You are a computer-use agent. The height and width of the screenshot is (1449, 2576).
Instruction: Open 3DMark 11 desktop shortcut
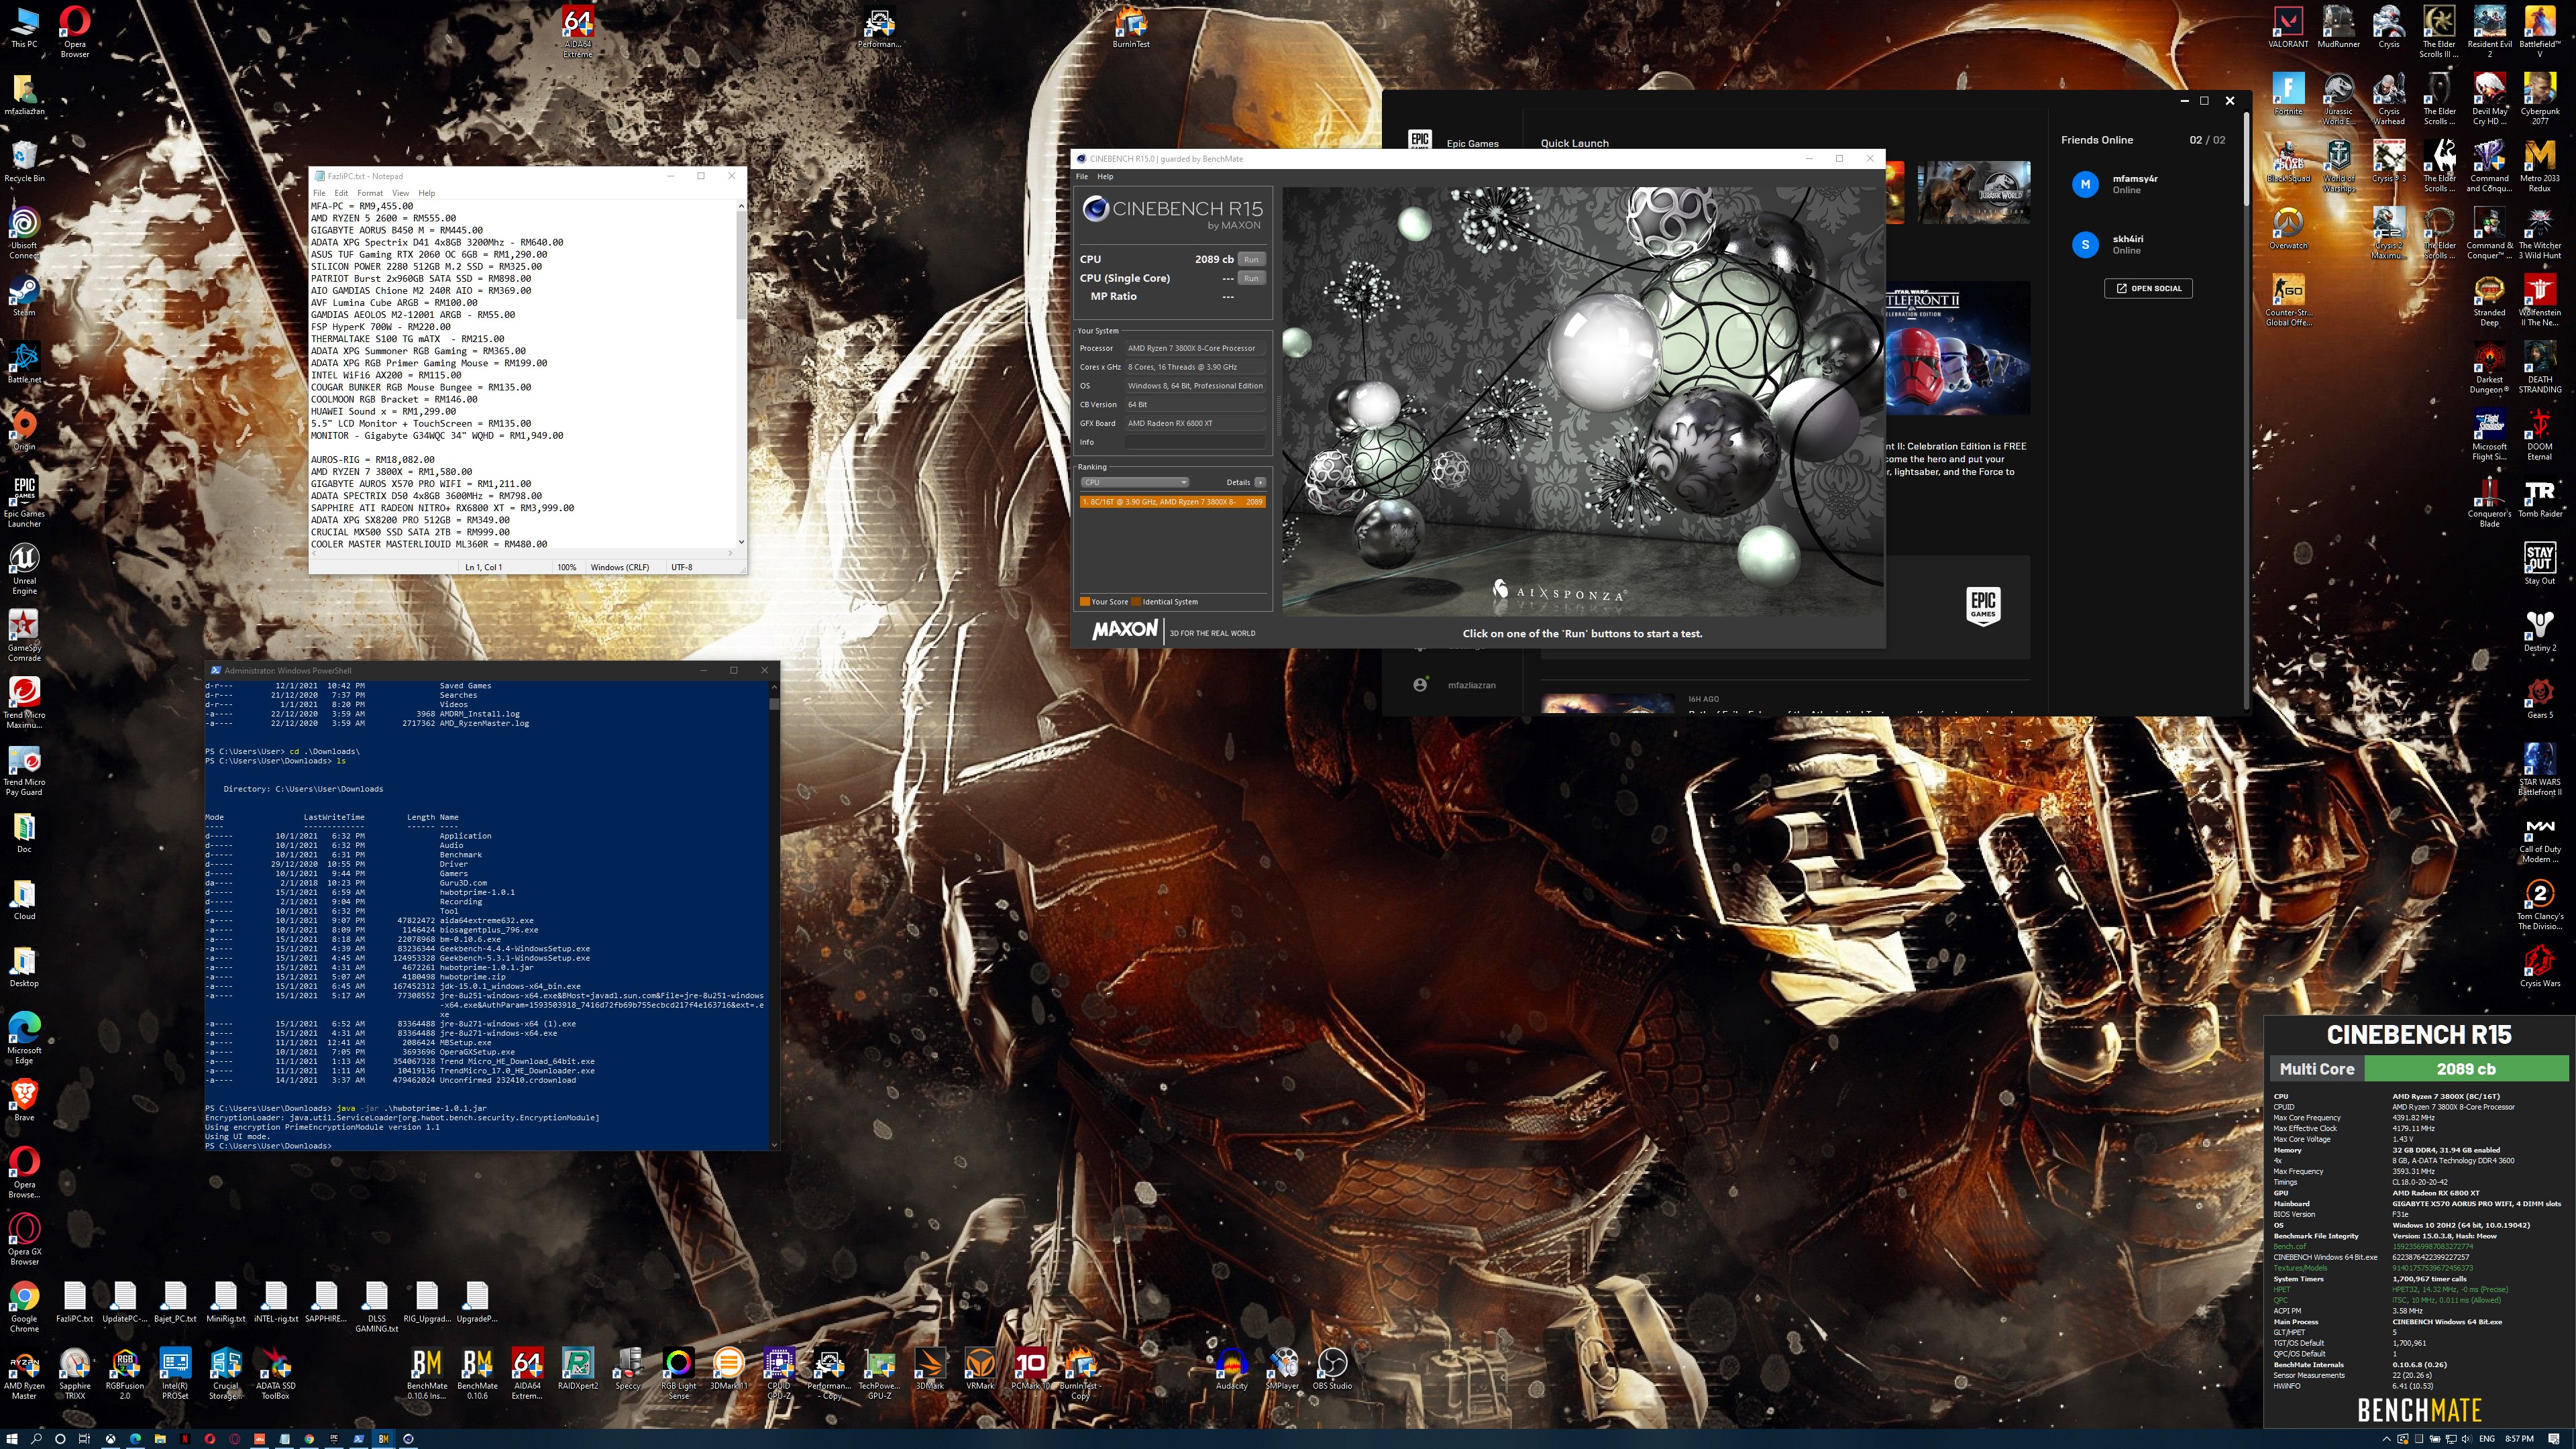729,1368
